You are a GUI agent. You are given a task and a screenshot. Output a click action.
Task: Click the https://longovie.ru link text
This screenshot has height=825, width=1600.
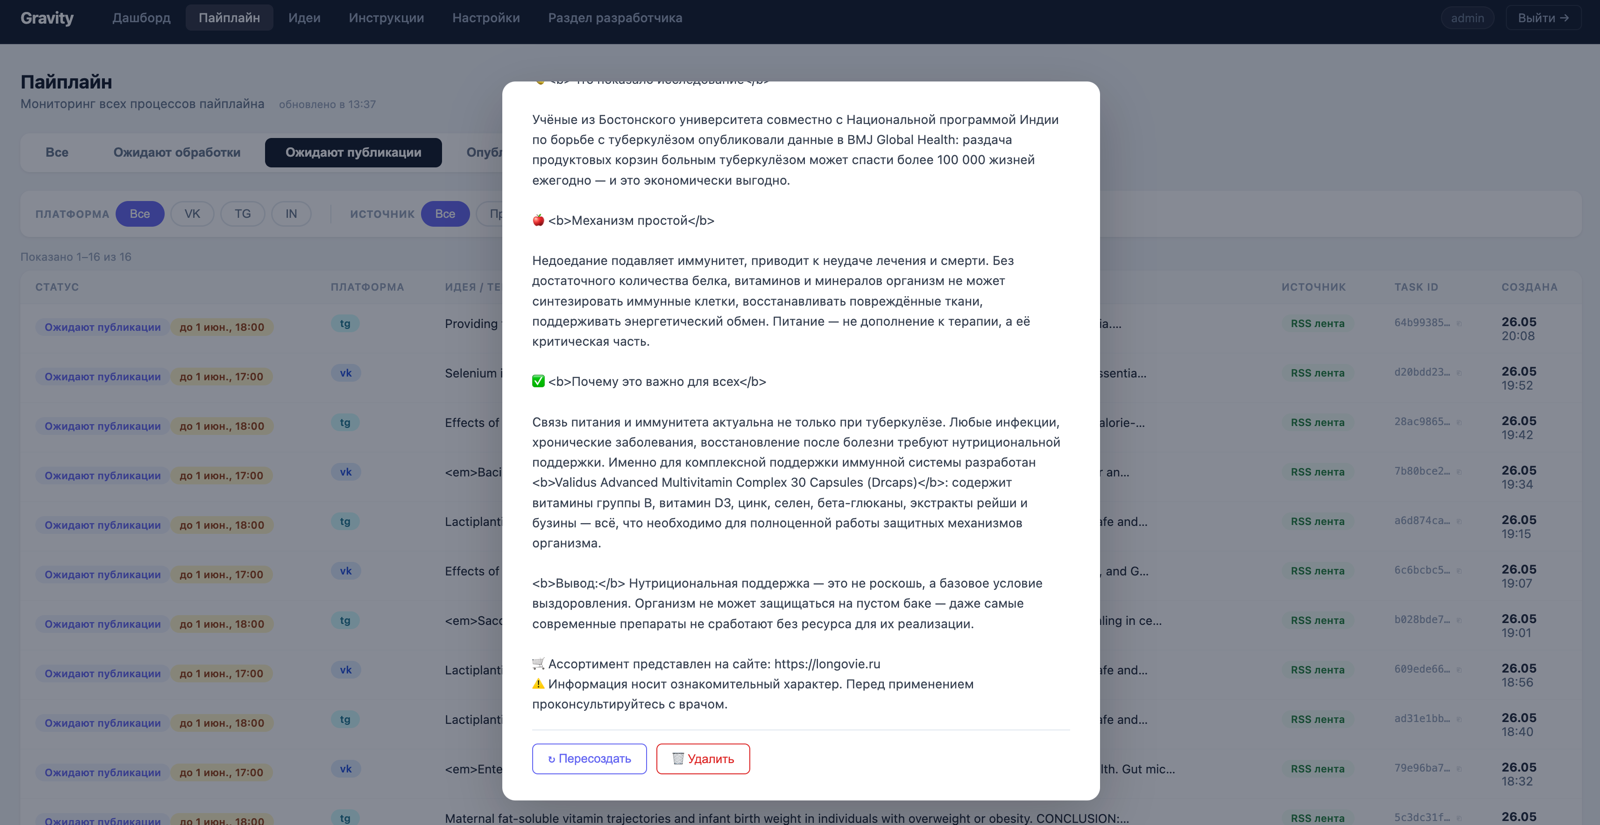click(827, 664)
